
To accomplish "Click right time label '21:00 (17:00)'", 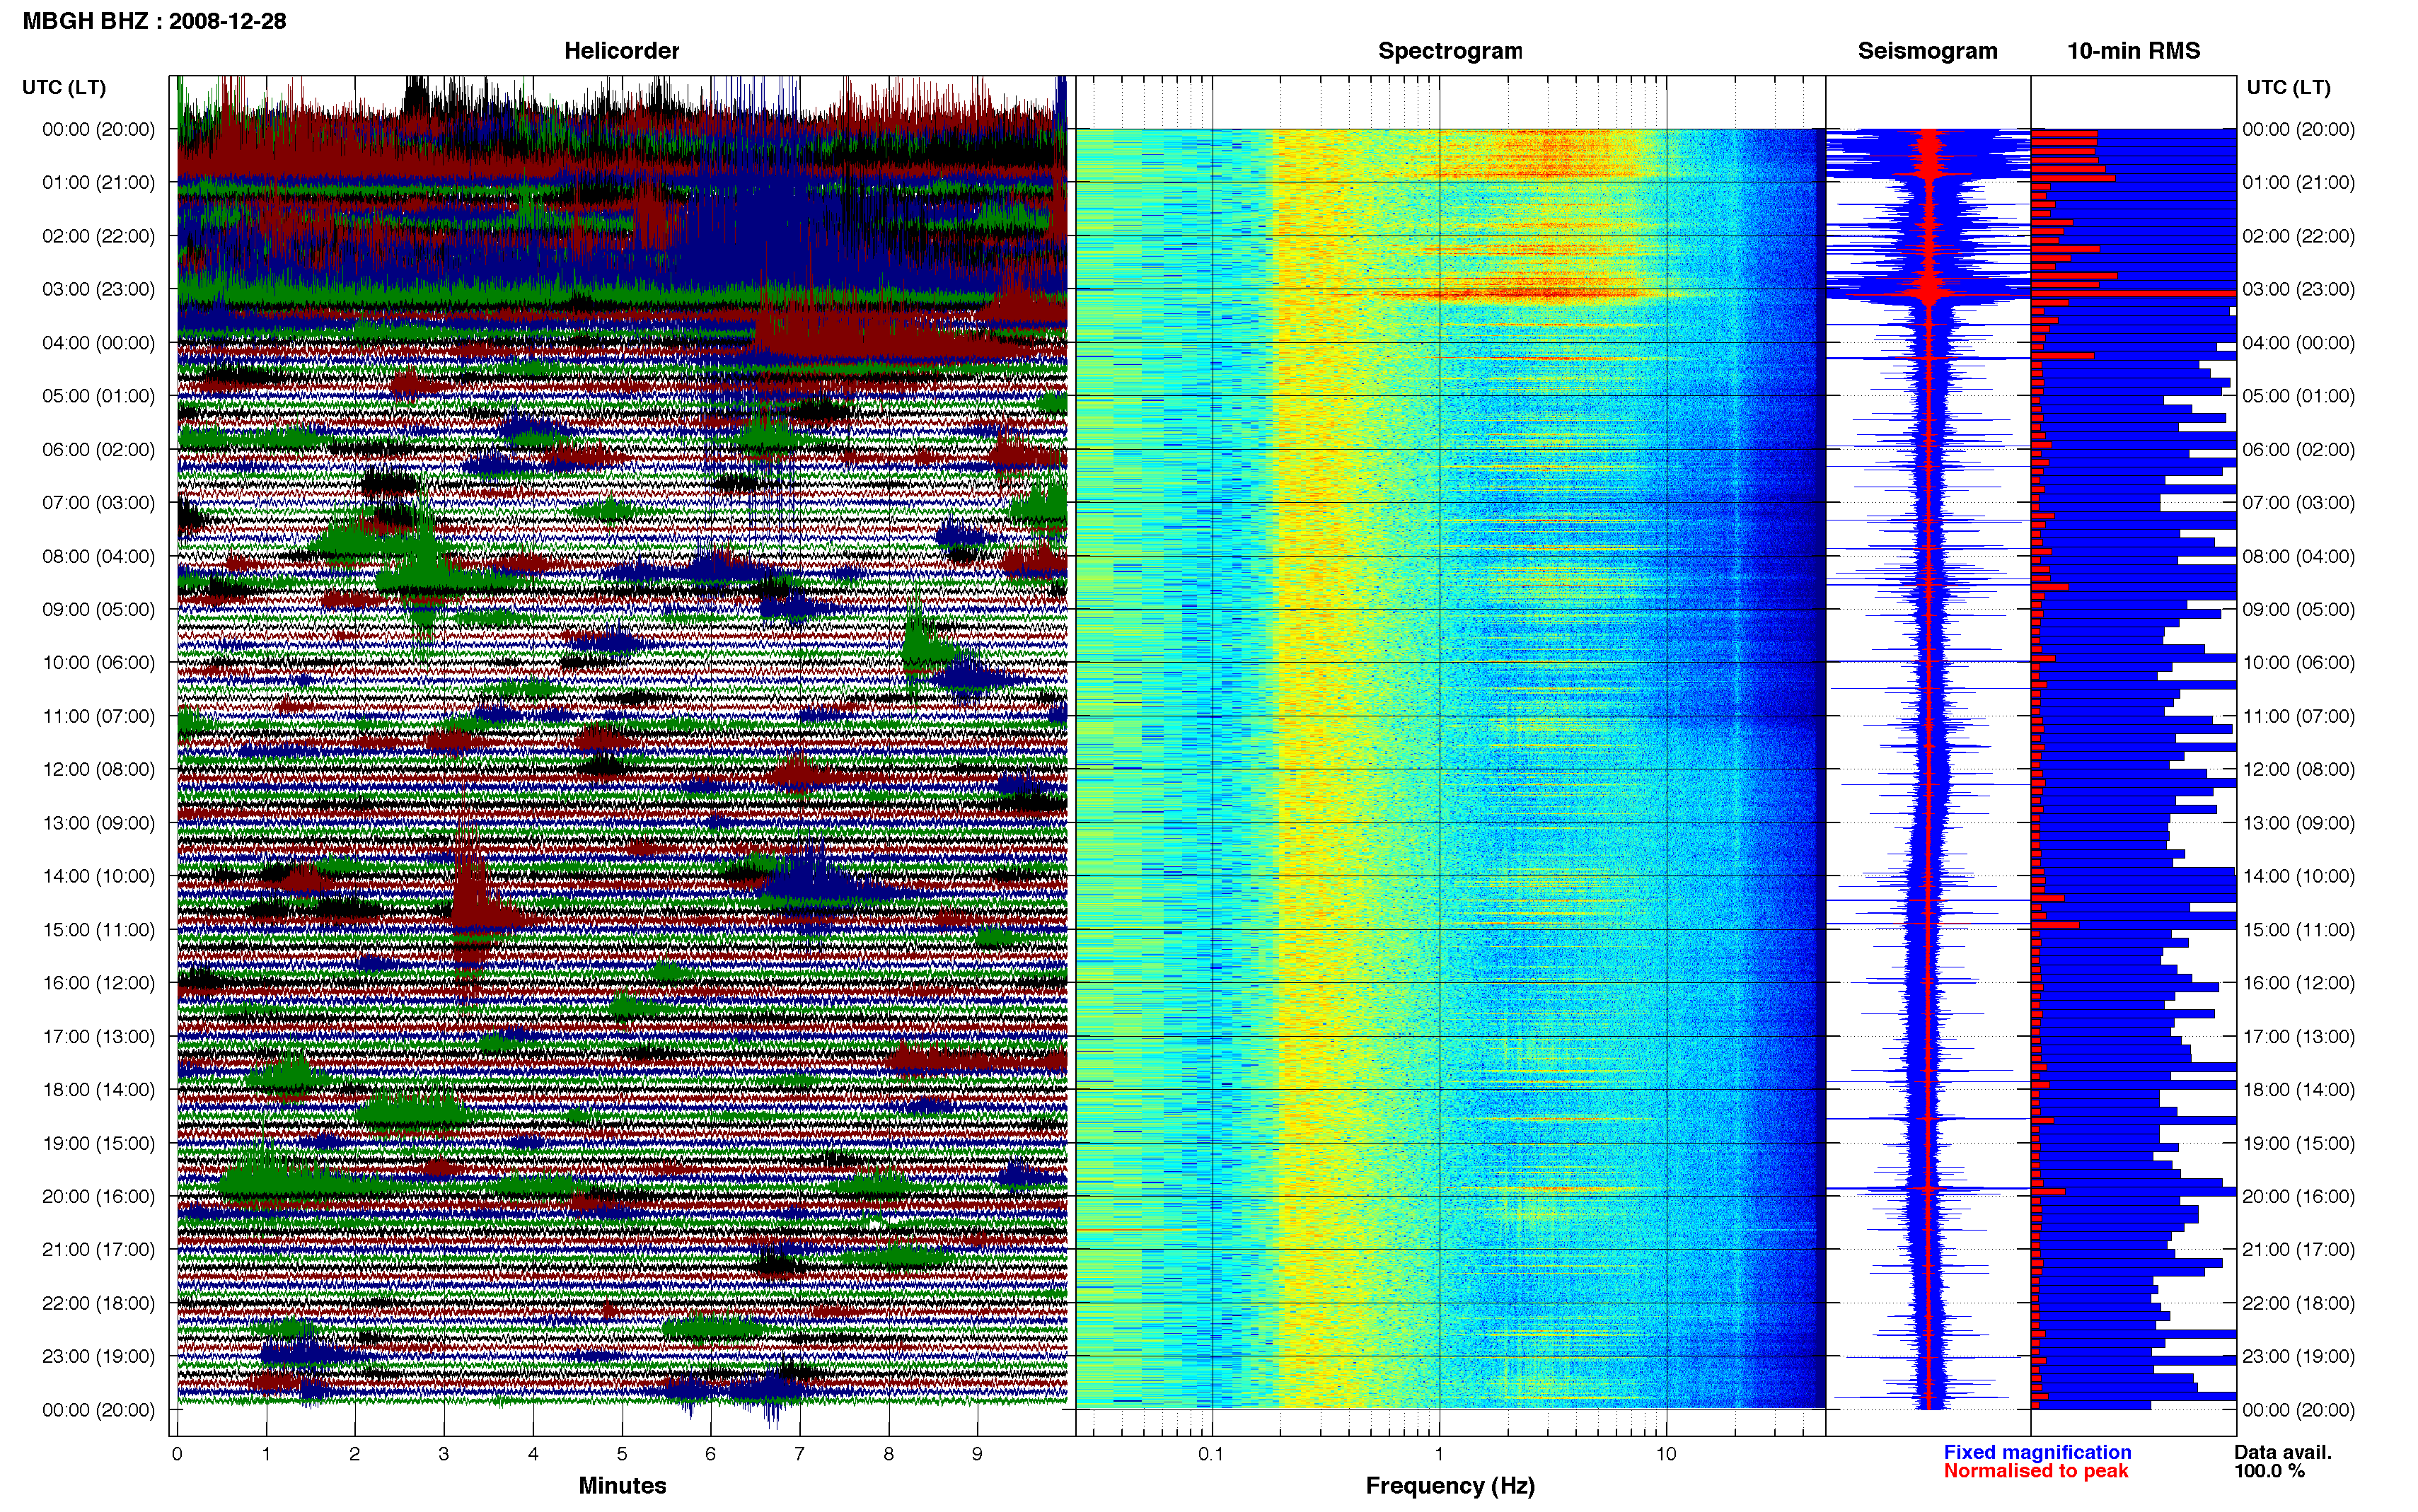I will point(2298,1249).
